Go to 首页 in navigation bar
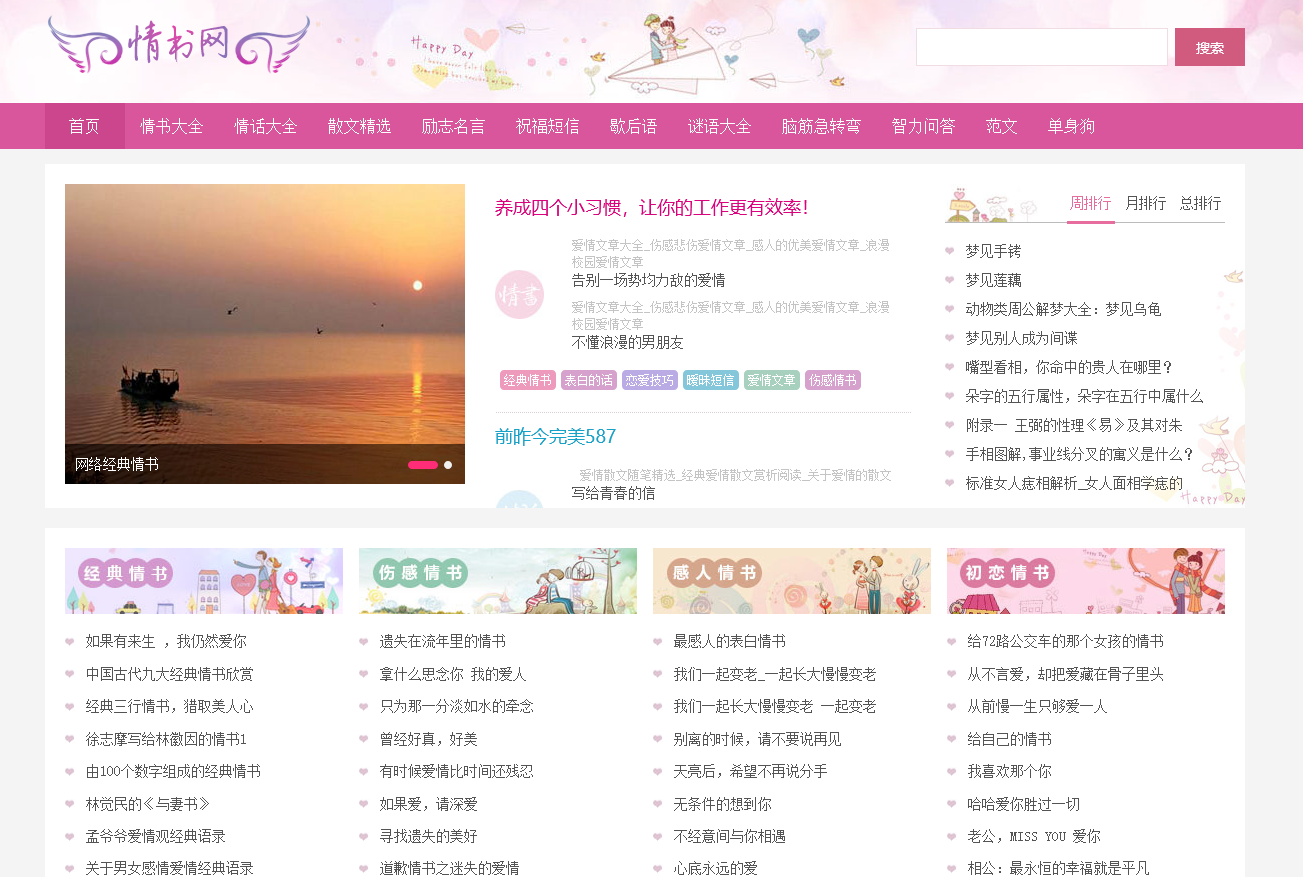 coord(84,126)
